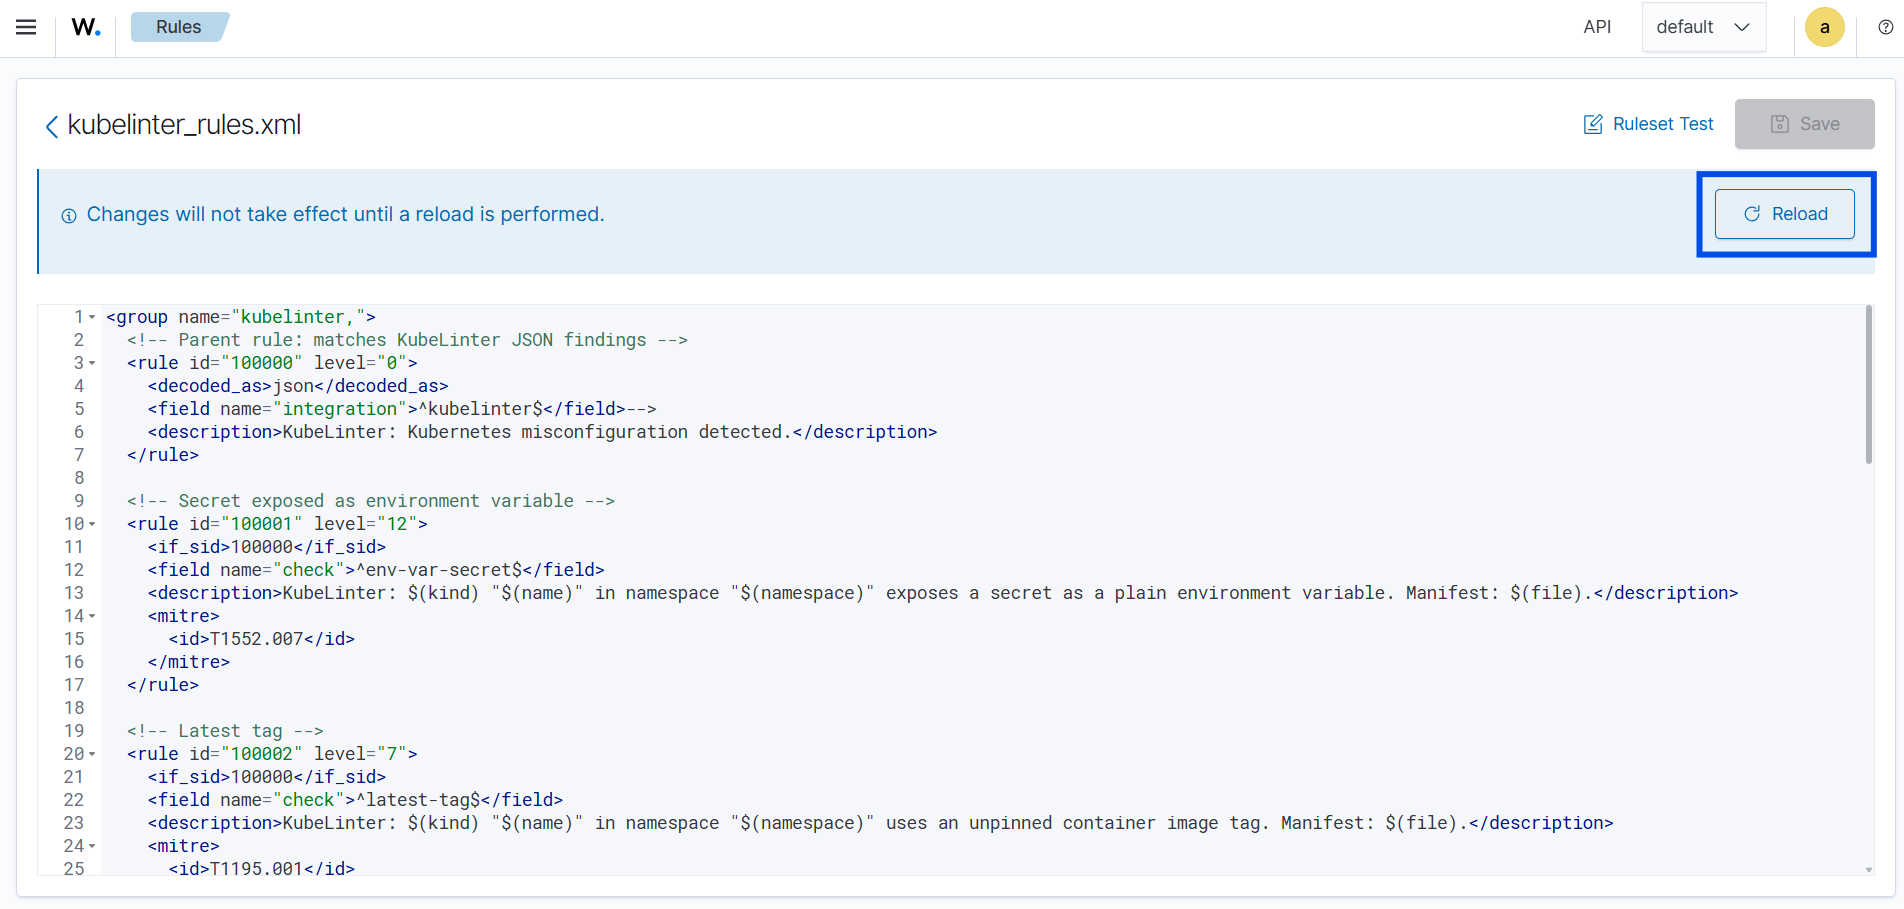Open the hamburger navigation menu
Screen dimensions: 1904x909
tap(26, 27)
